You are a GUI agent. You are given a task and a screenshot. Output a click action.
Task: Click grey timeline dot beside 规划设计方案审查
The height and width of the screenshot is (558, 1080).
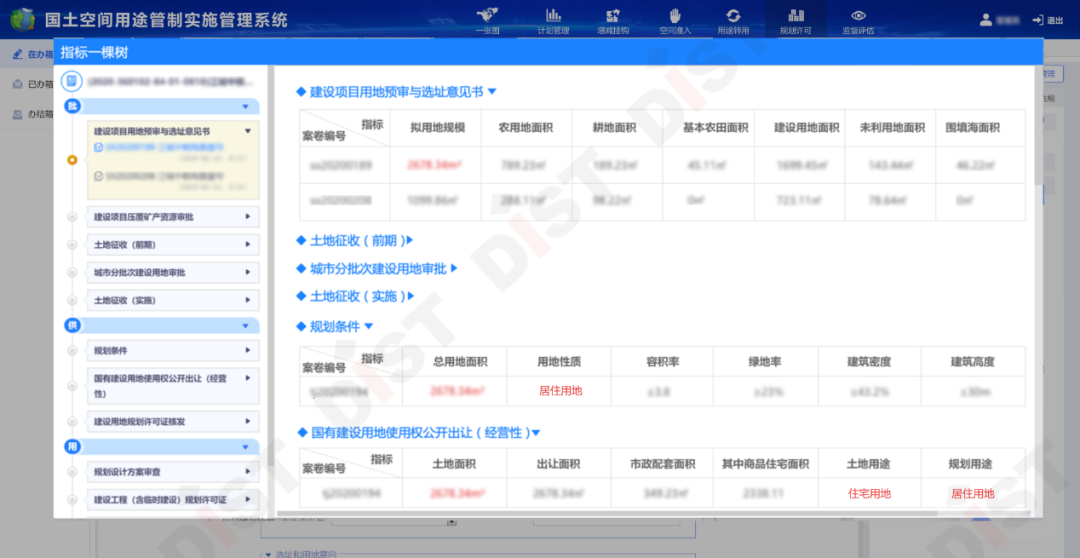pos(72,472)
